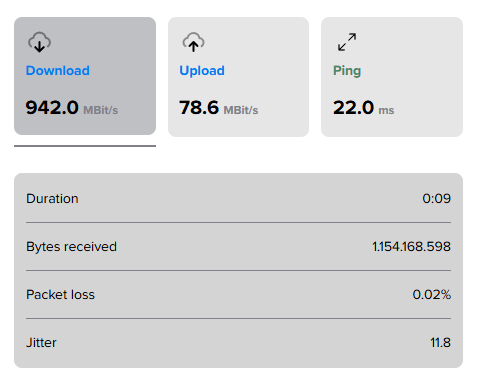Viewport: 483px width, 373px height.
Task: Click the 1.154.168.598 bytes value
Action: coord(412,247)
